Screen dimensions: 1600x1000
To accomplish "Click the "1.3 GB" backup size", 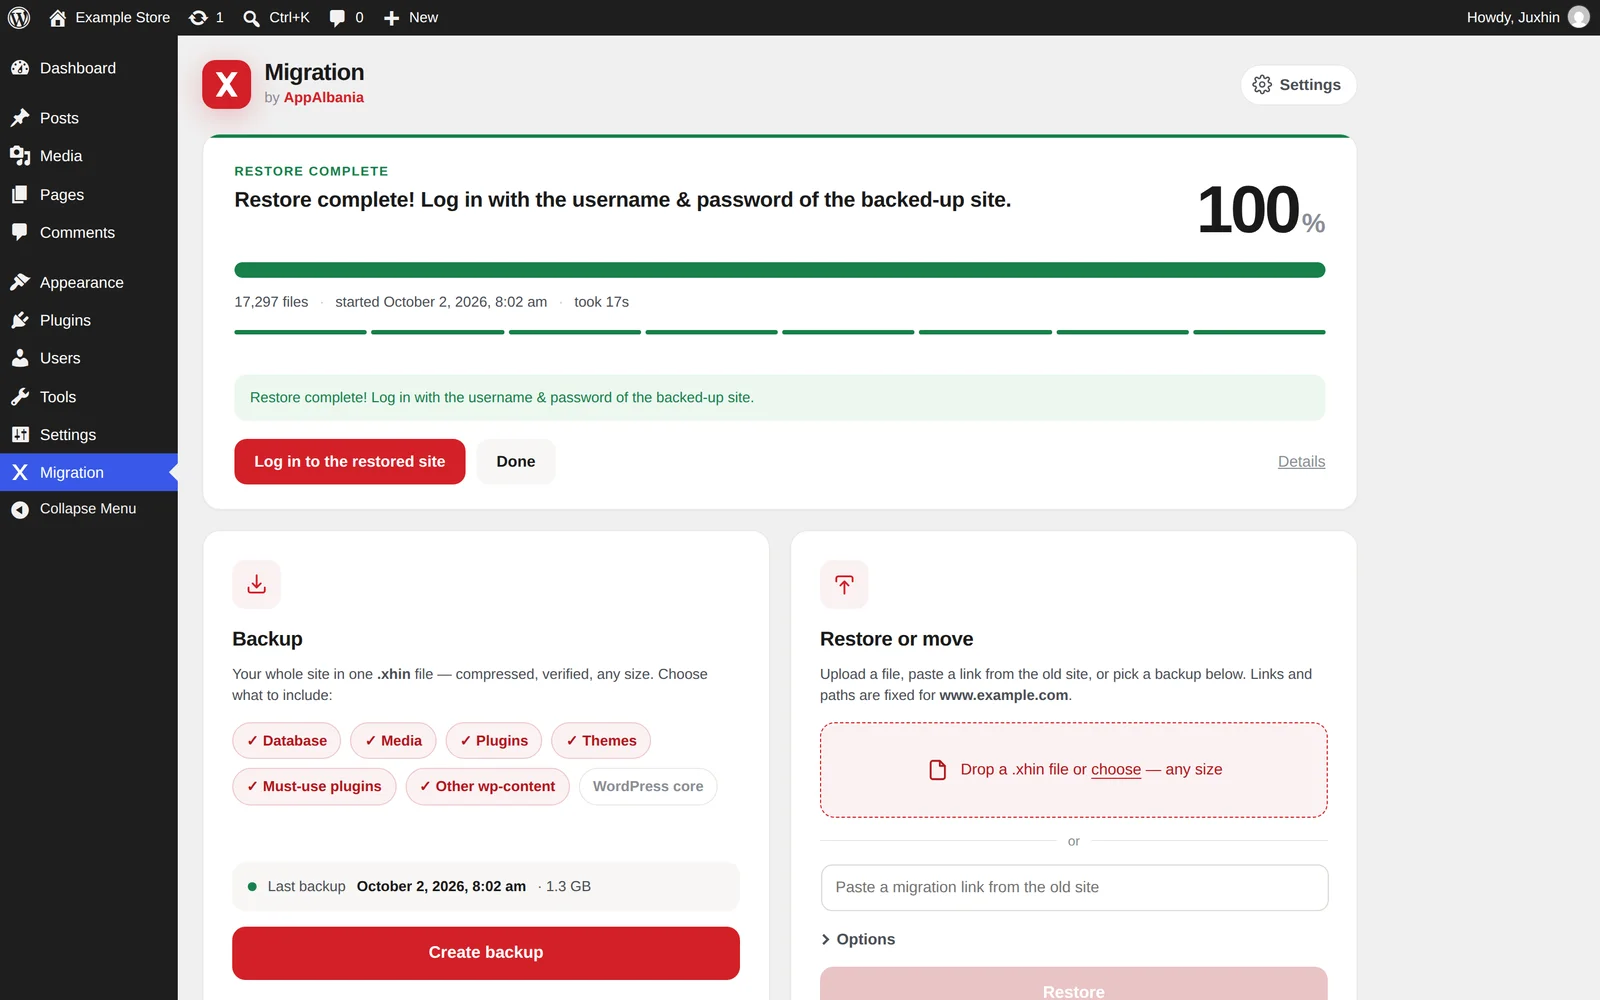I will point(568,887).
